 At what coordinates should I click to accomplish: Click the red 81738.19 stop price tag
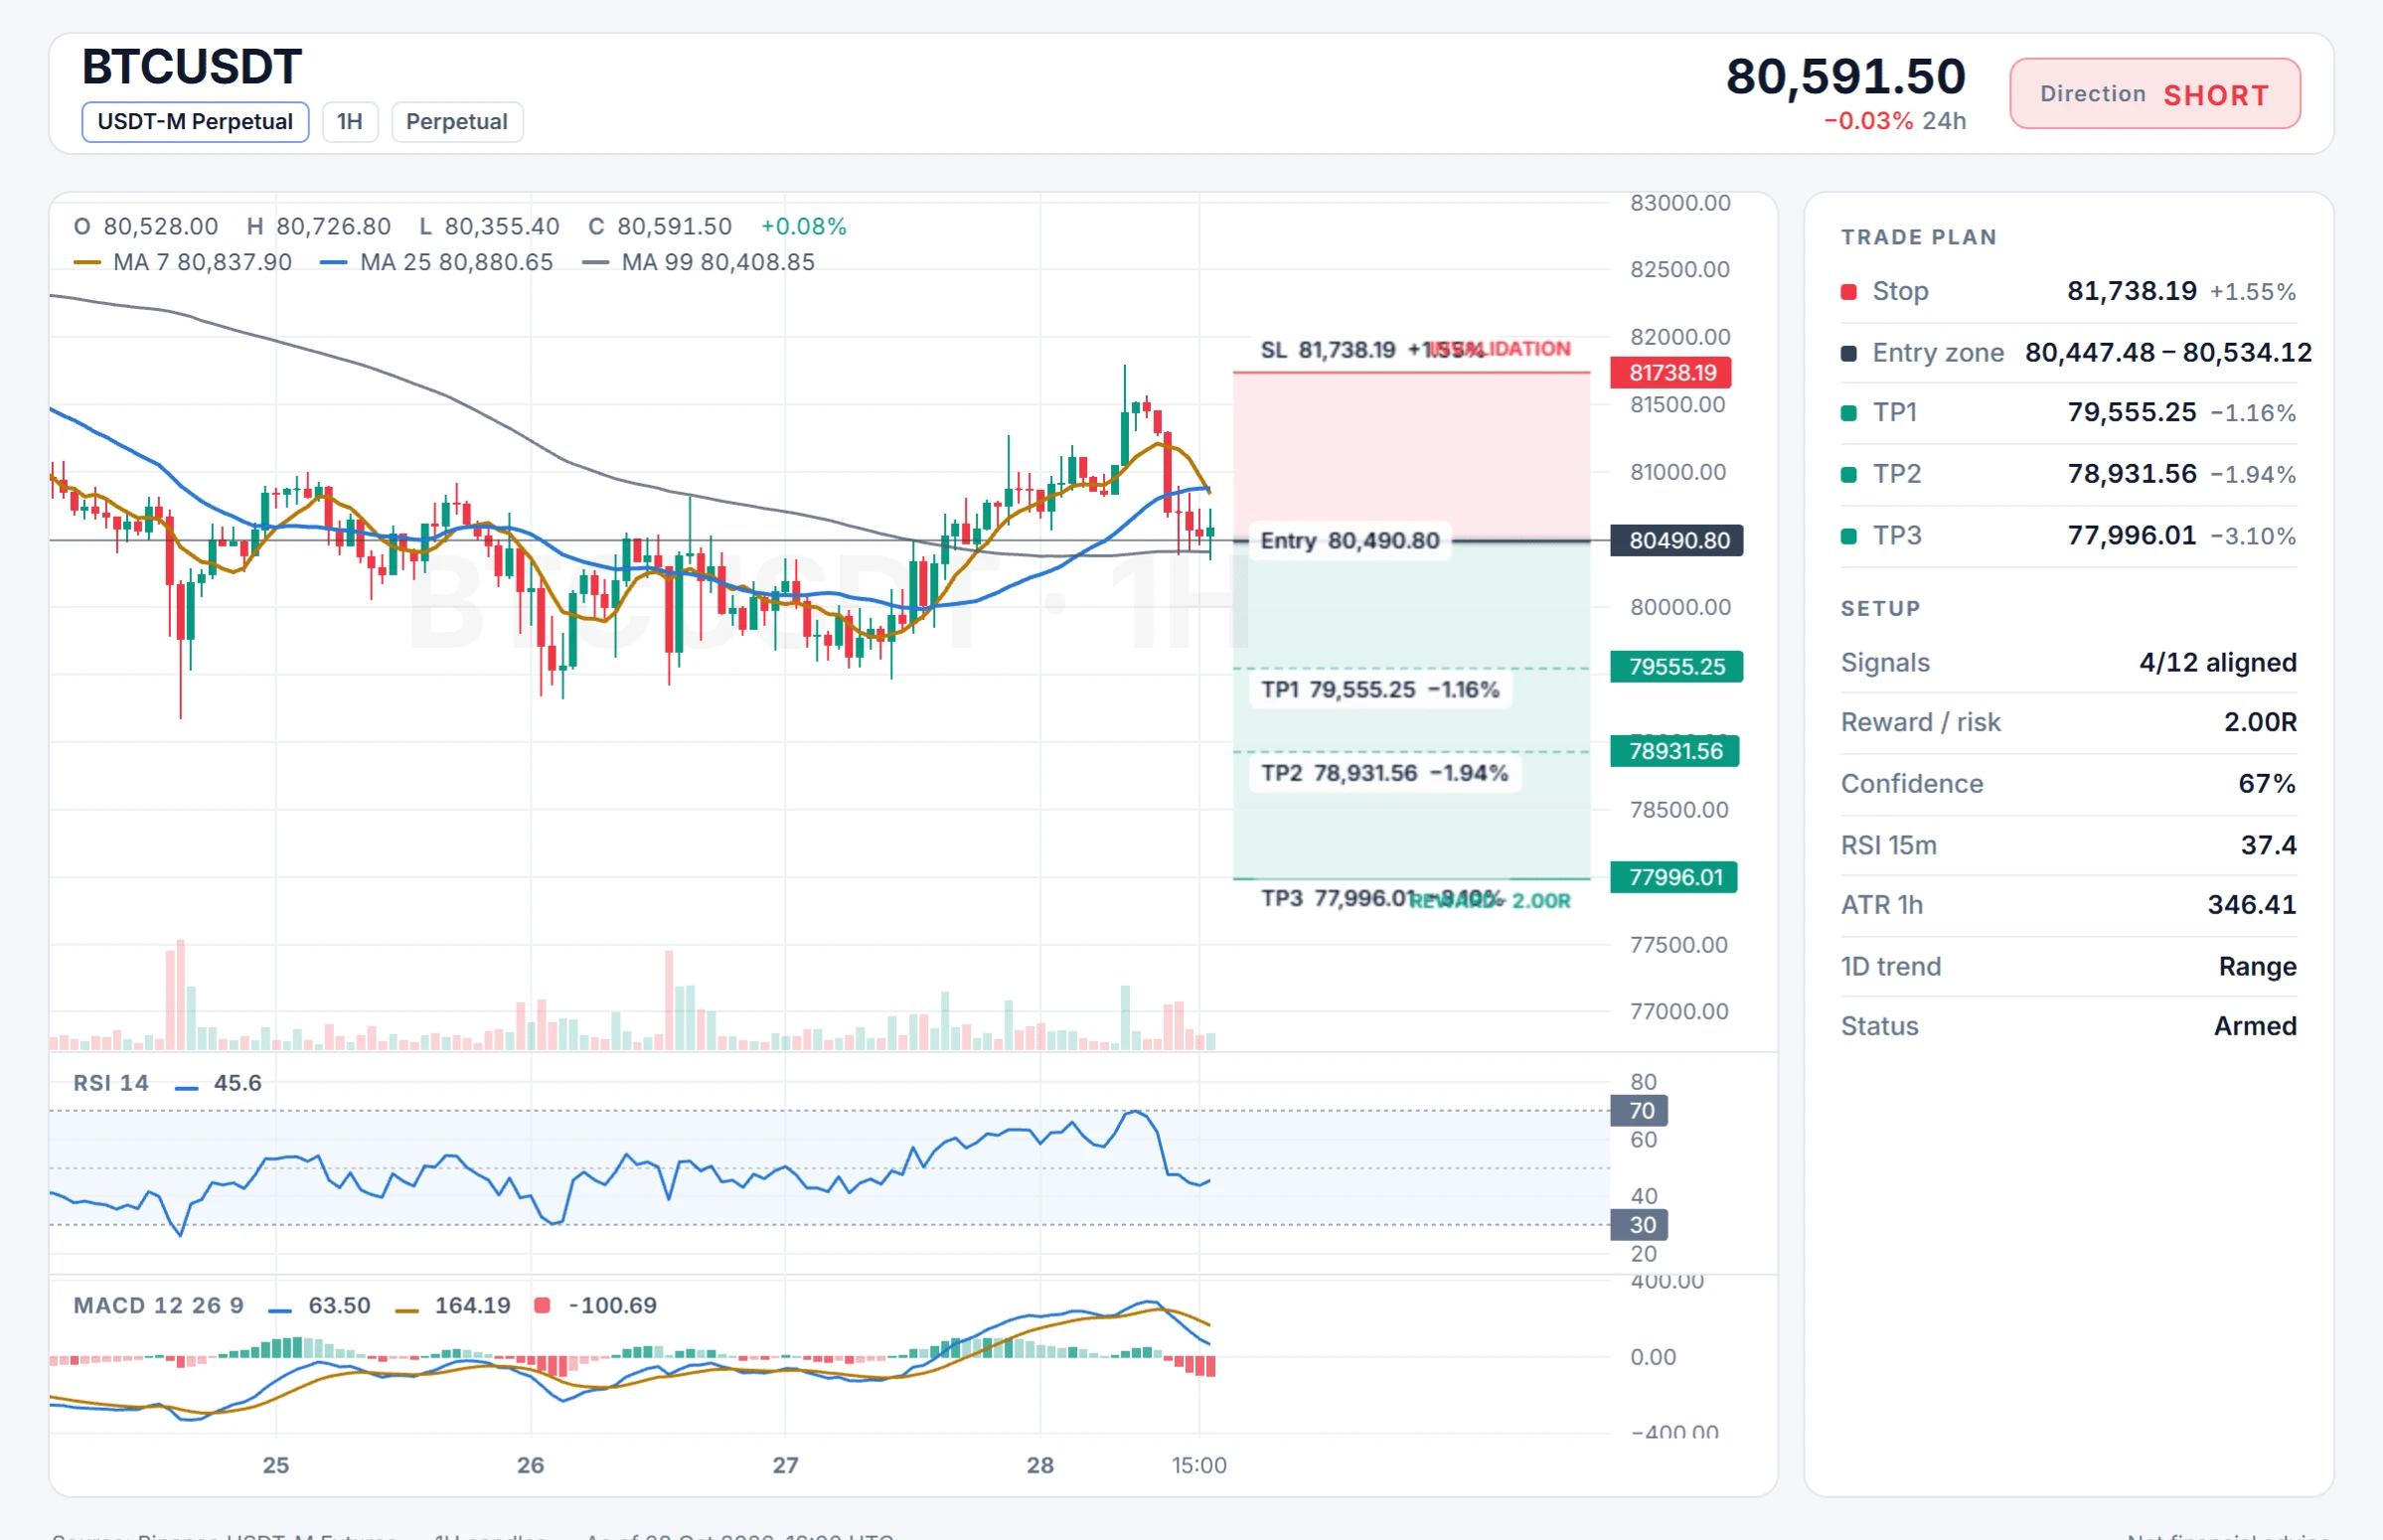point(1671,373)
